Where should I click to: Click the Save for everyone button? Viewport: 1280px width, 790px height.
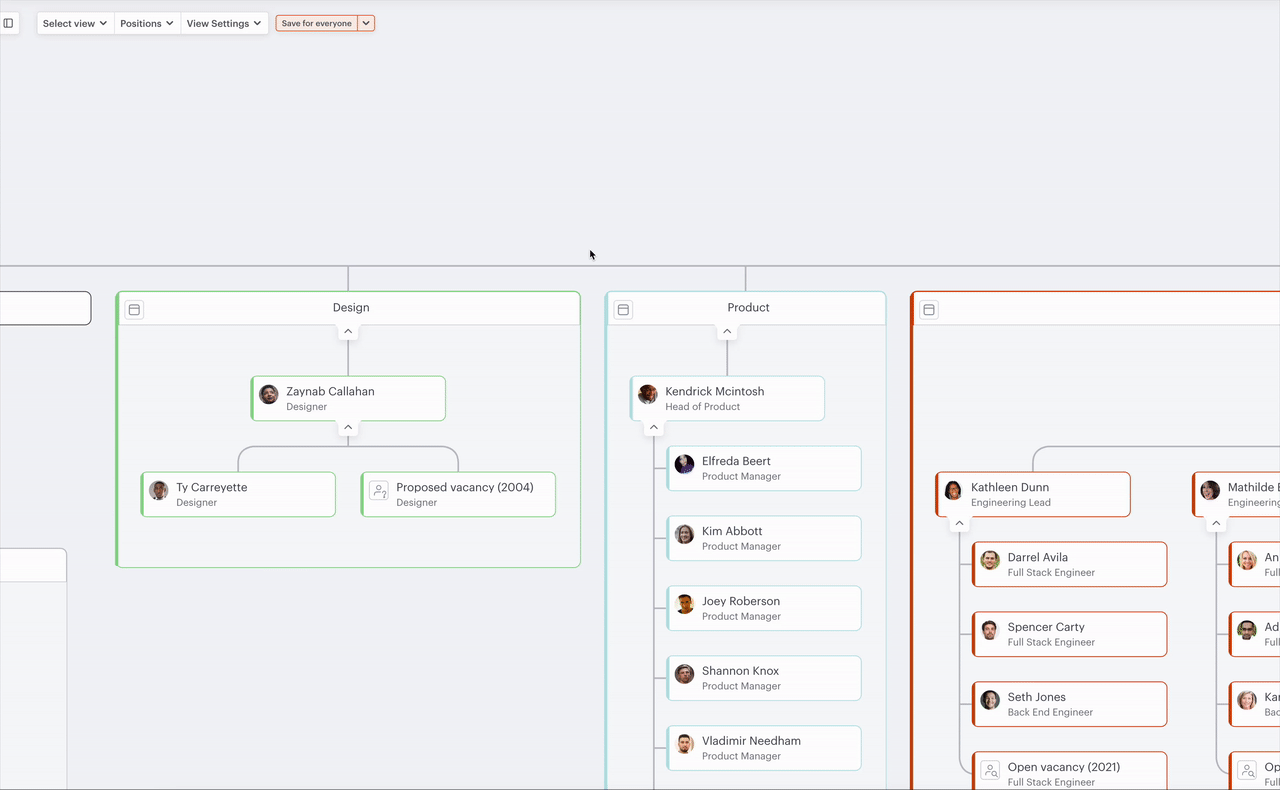pos(316,22)
